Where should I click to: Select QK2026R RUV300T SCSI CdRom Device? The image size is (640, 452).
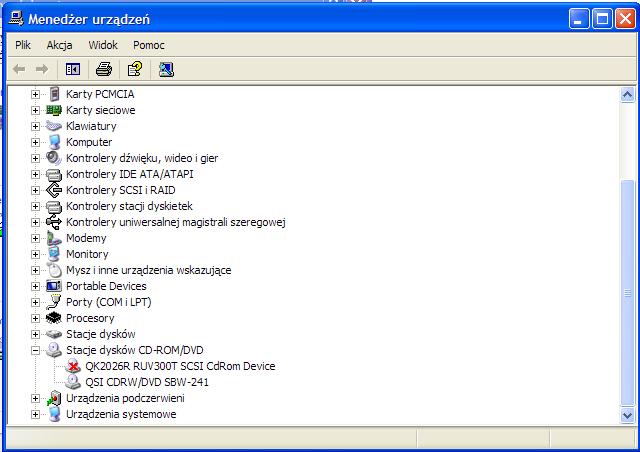(180, 366)
